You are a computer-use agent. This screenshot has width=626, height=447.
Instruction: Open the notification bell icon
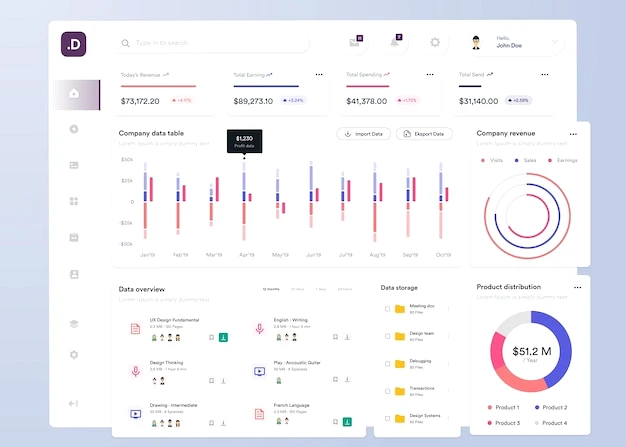pos(394,42)
